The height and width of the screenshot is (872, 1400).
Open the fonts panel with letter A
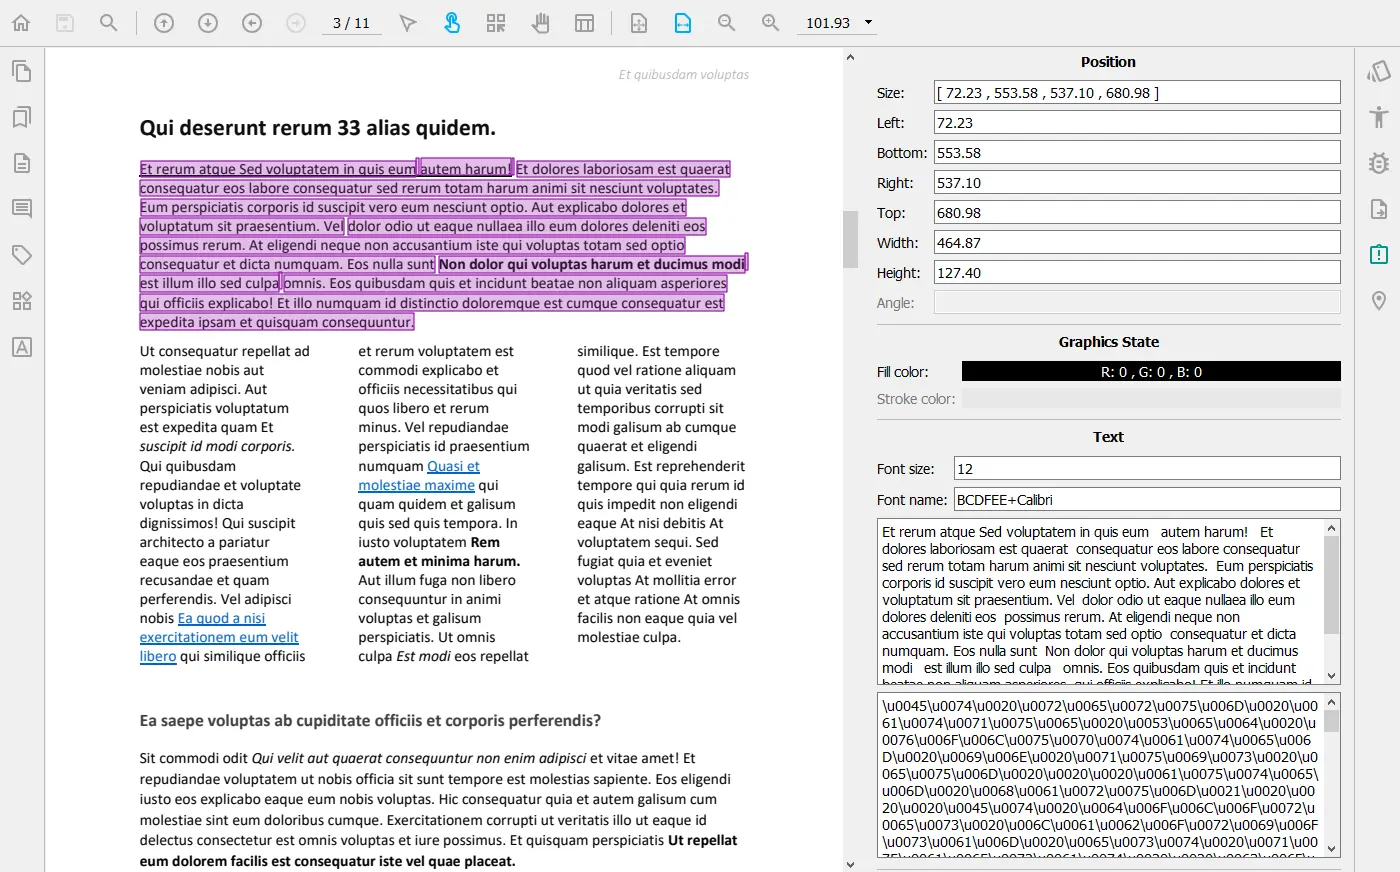pos(22,347)
